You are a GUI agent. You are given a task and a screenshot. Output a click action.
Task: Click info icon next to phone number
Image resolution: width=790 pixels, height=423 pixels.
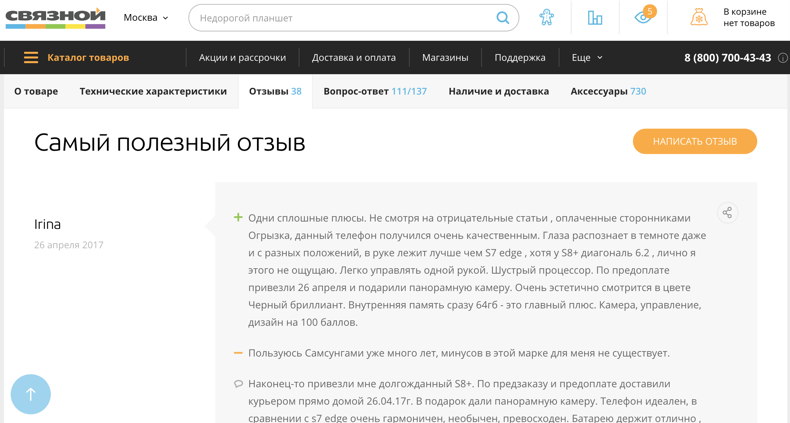[x=782, y=58]
